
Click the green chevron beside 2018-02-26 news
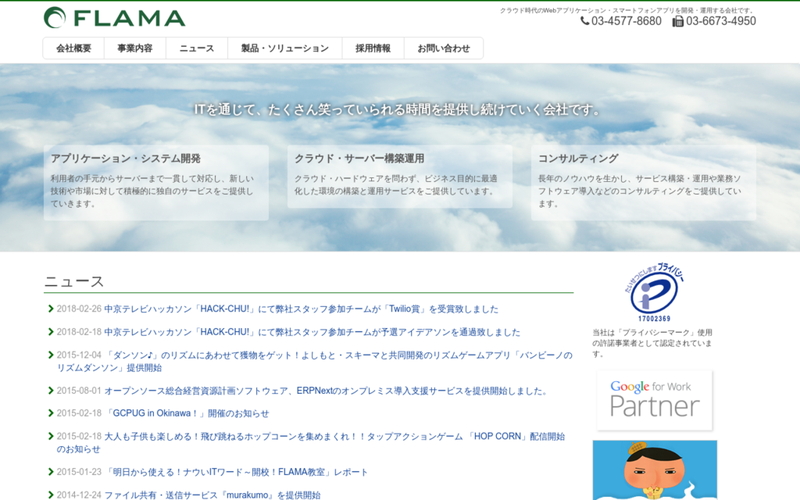[50, 309]
